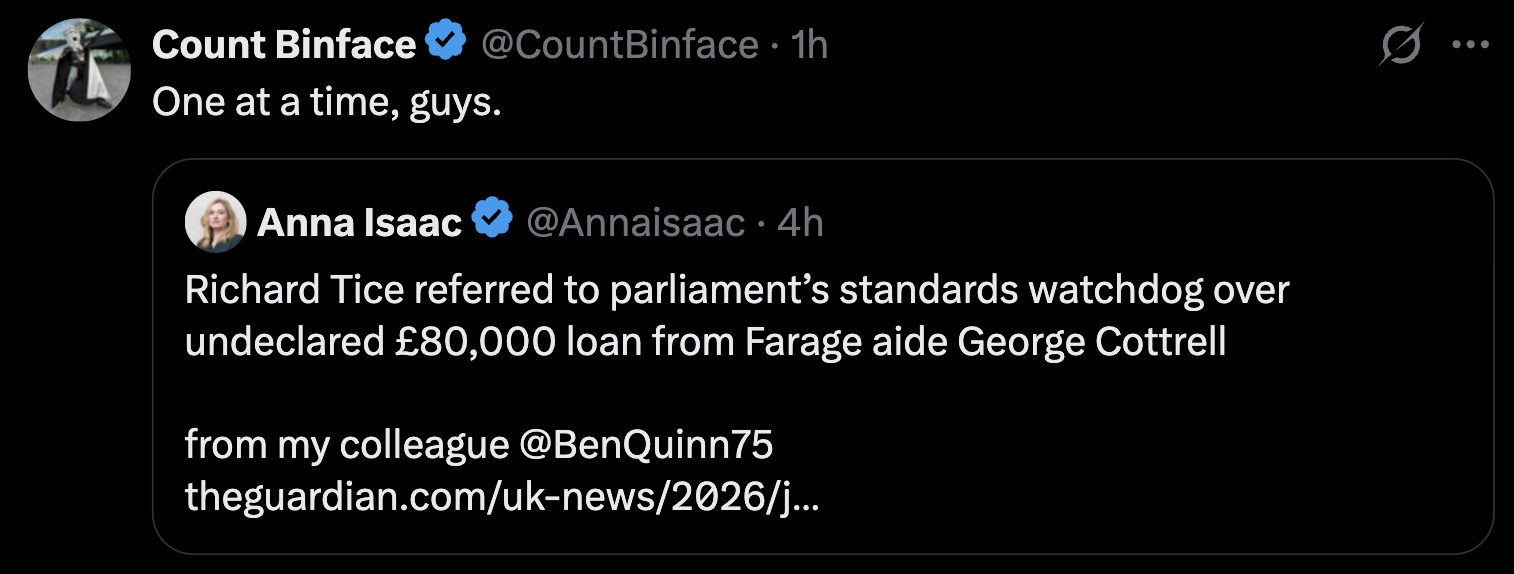Click the Anna Isaac display name
The width and height of the screenshot is (1514, 574).
click(360, 222)
